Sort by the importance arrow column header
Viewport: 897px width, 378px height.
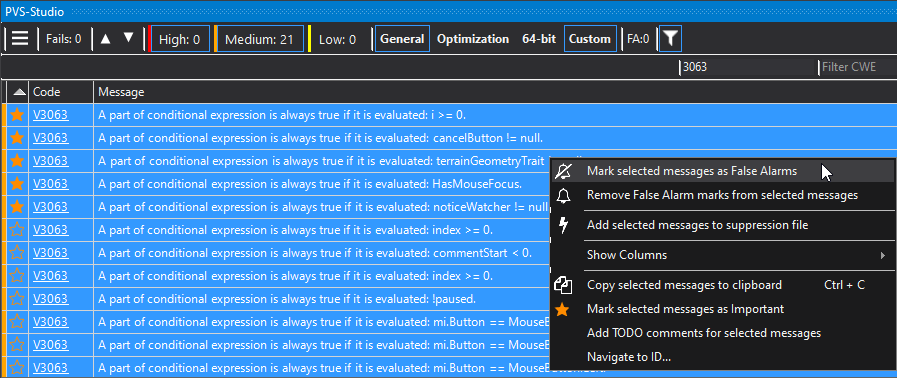(x=18, y=91)
